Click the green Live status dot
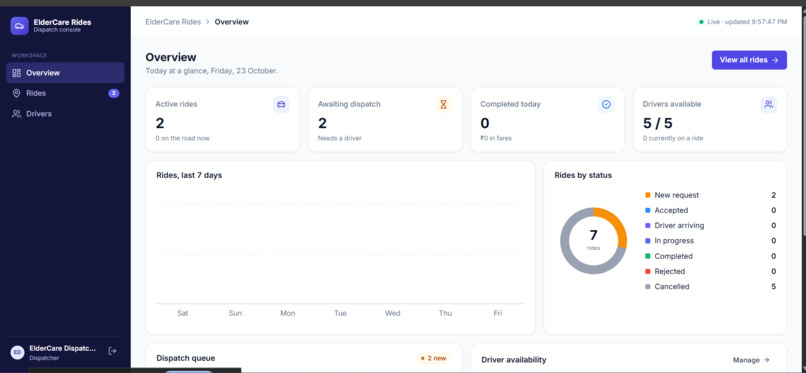 [x=701, y=22]
